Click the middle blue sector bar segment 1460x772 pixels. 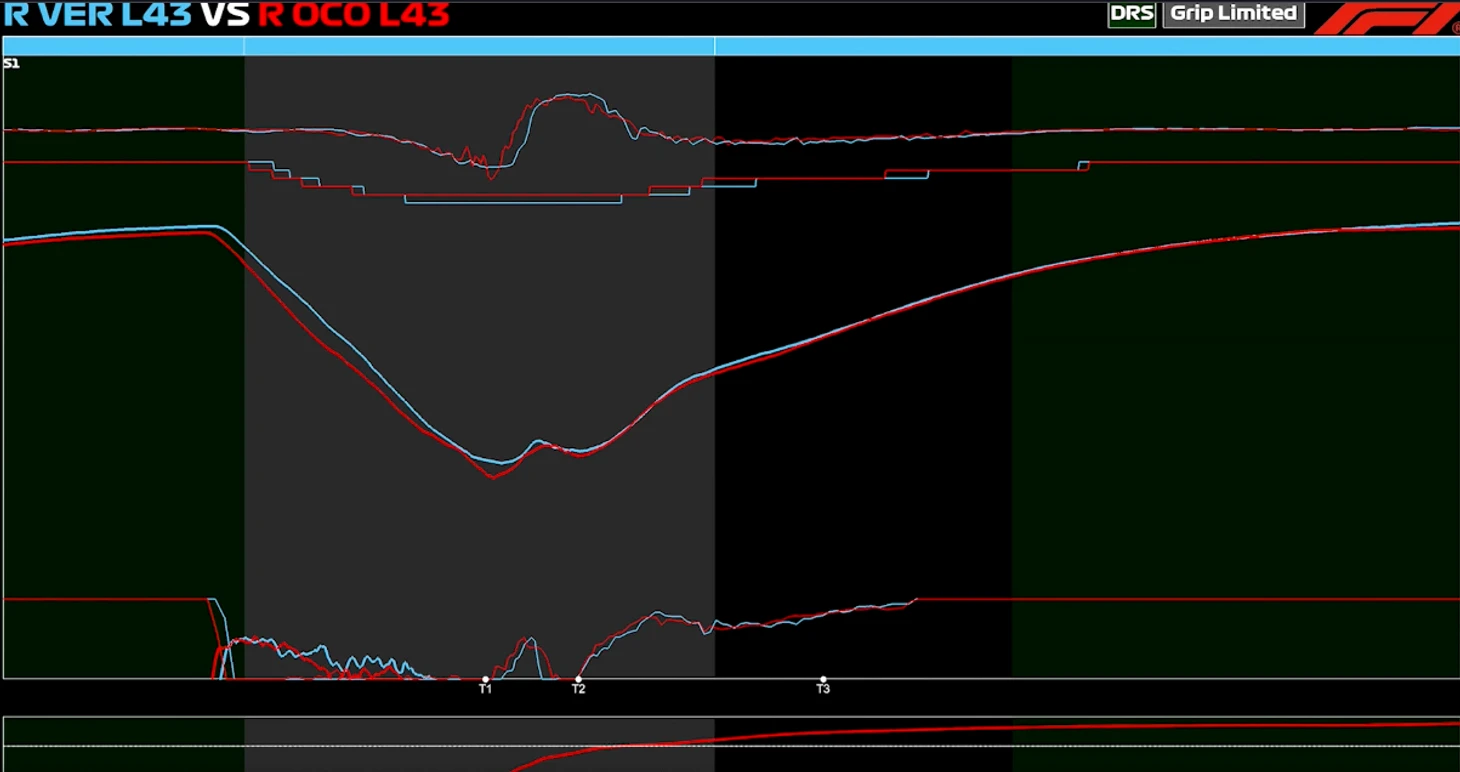point(479,46)
